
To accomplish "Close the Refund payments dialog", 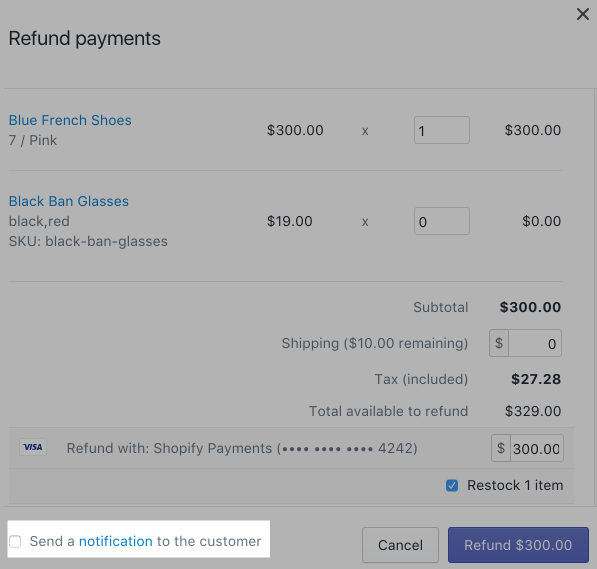I will [x=583, y=14].
